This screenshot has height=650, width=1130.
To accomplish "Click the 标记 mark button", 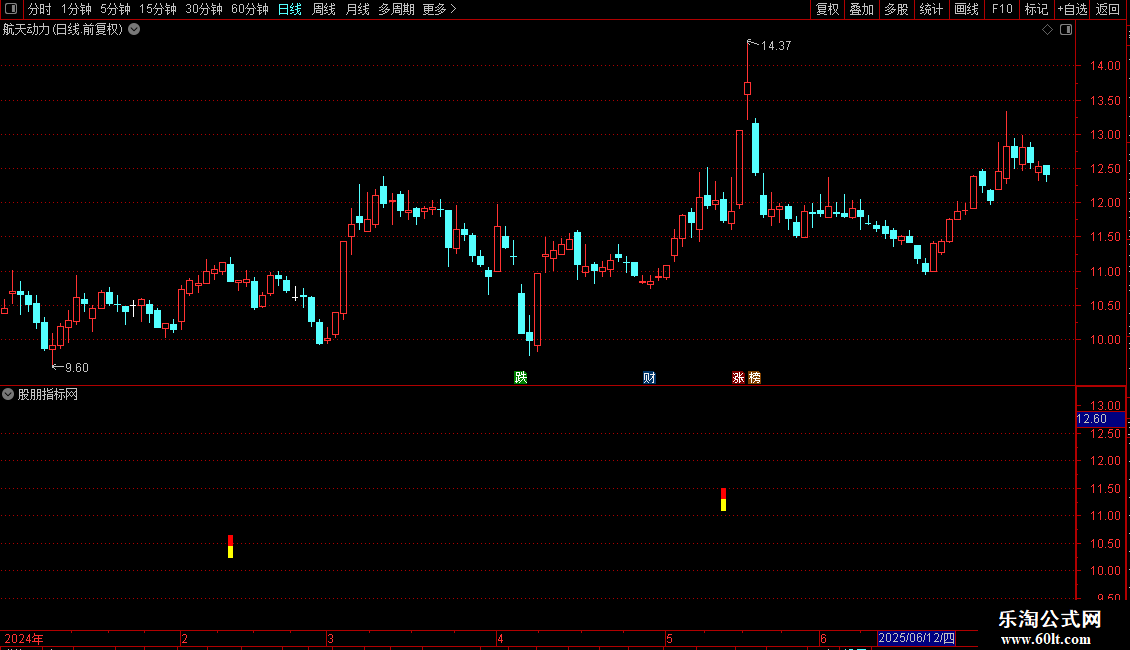I will point(1036,9).
